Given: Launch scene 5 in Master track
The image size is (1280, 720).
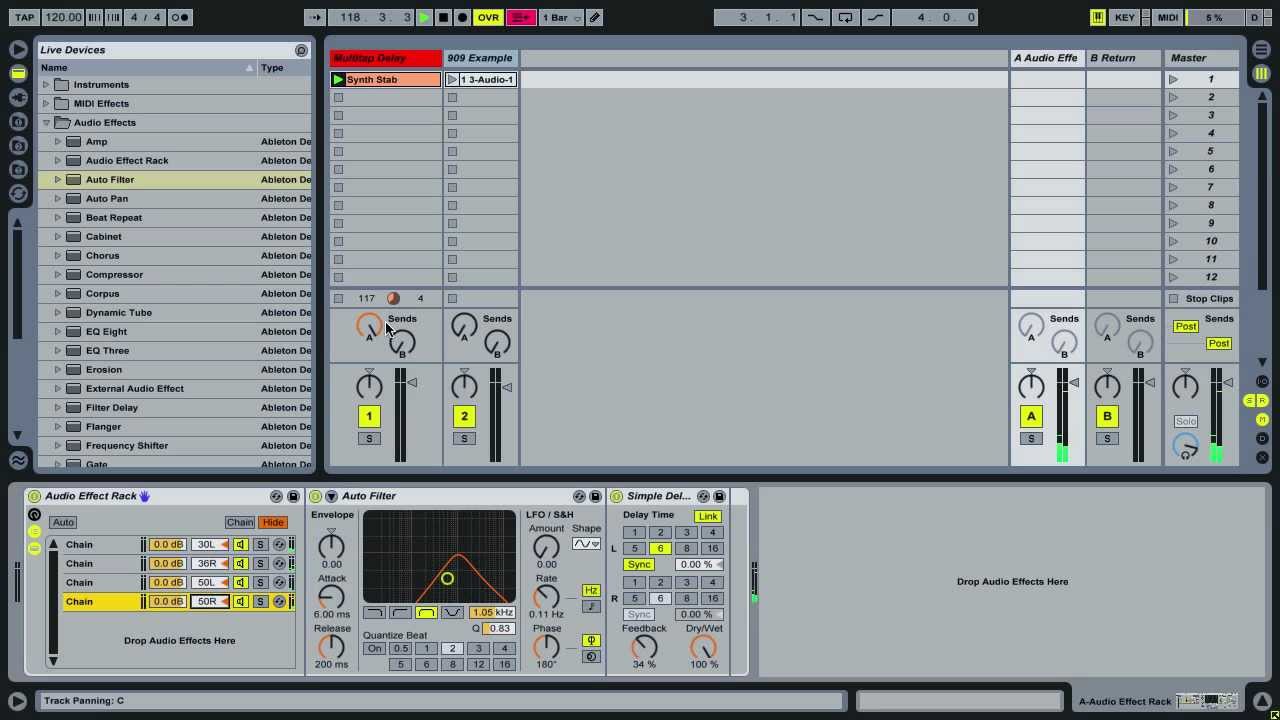Looking at the screenshot, I should [1173, 152].
